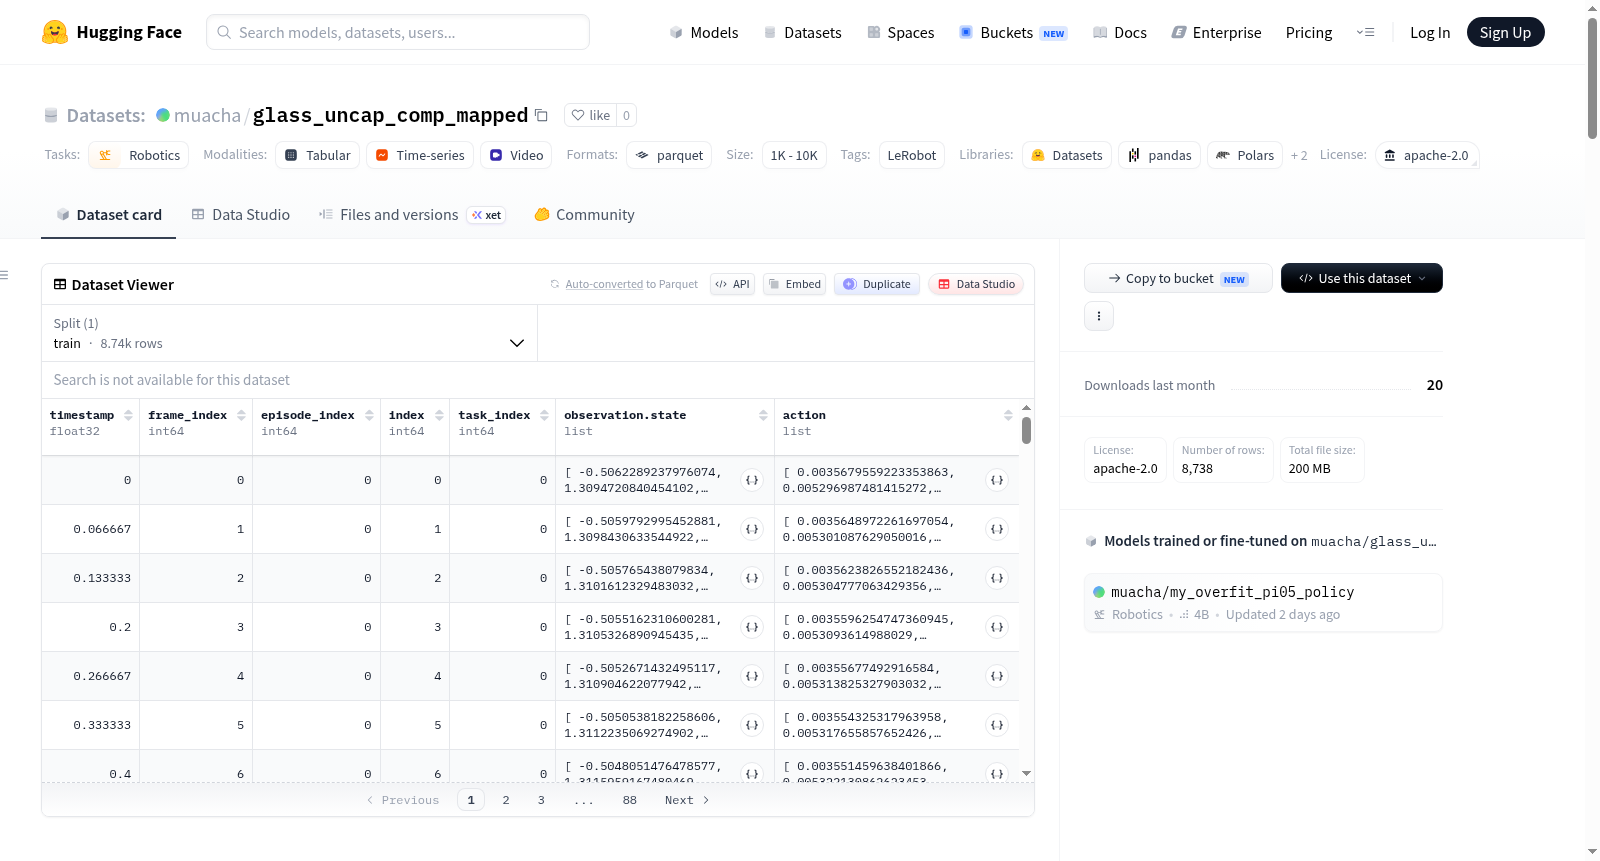Viewport: 1600px width, 861px height.
Task: Click the Polars library tag
Action: (1245, 155)
